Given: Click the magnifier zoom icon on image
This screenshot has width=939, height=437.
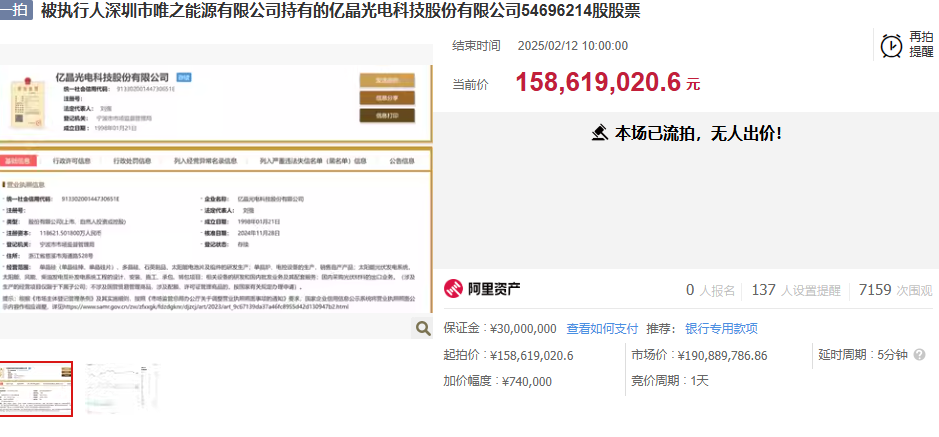Looking at the screenshot, I should 422,328.
